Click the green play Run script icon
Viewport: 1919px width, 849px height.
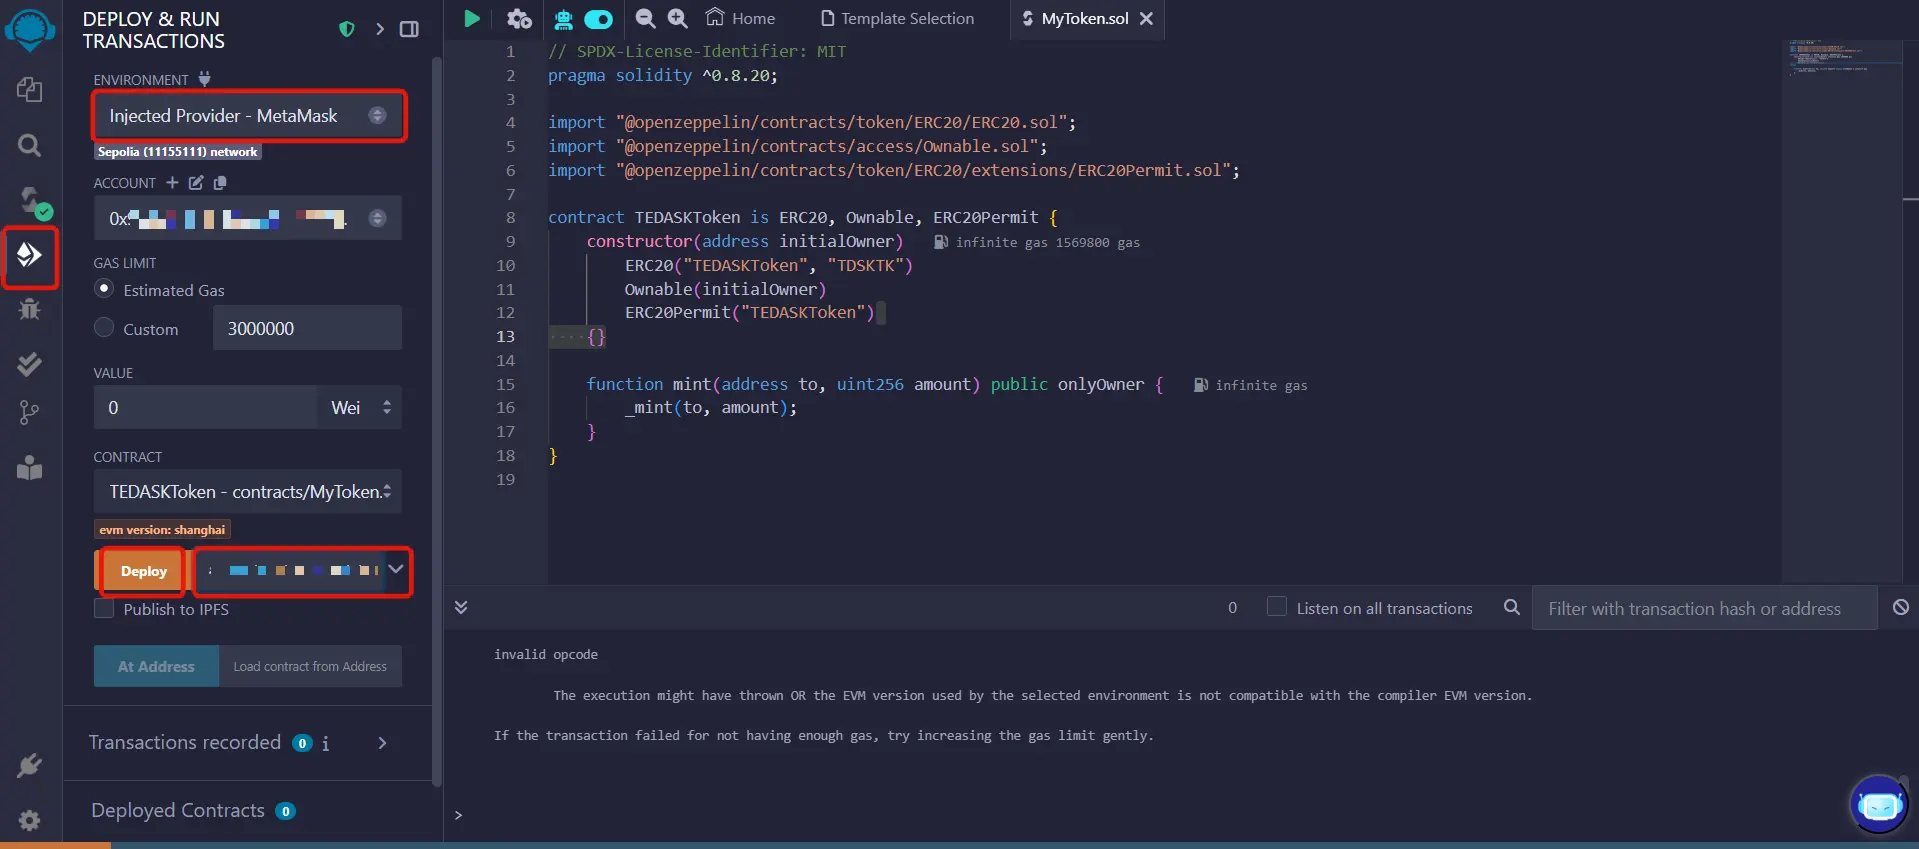point(472,18)
